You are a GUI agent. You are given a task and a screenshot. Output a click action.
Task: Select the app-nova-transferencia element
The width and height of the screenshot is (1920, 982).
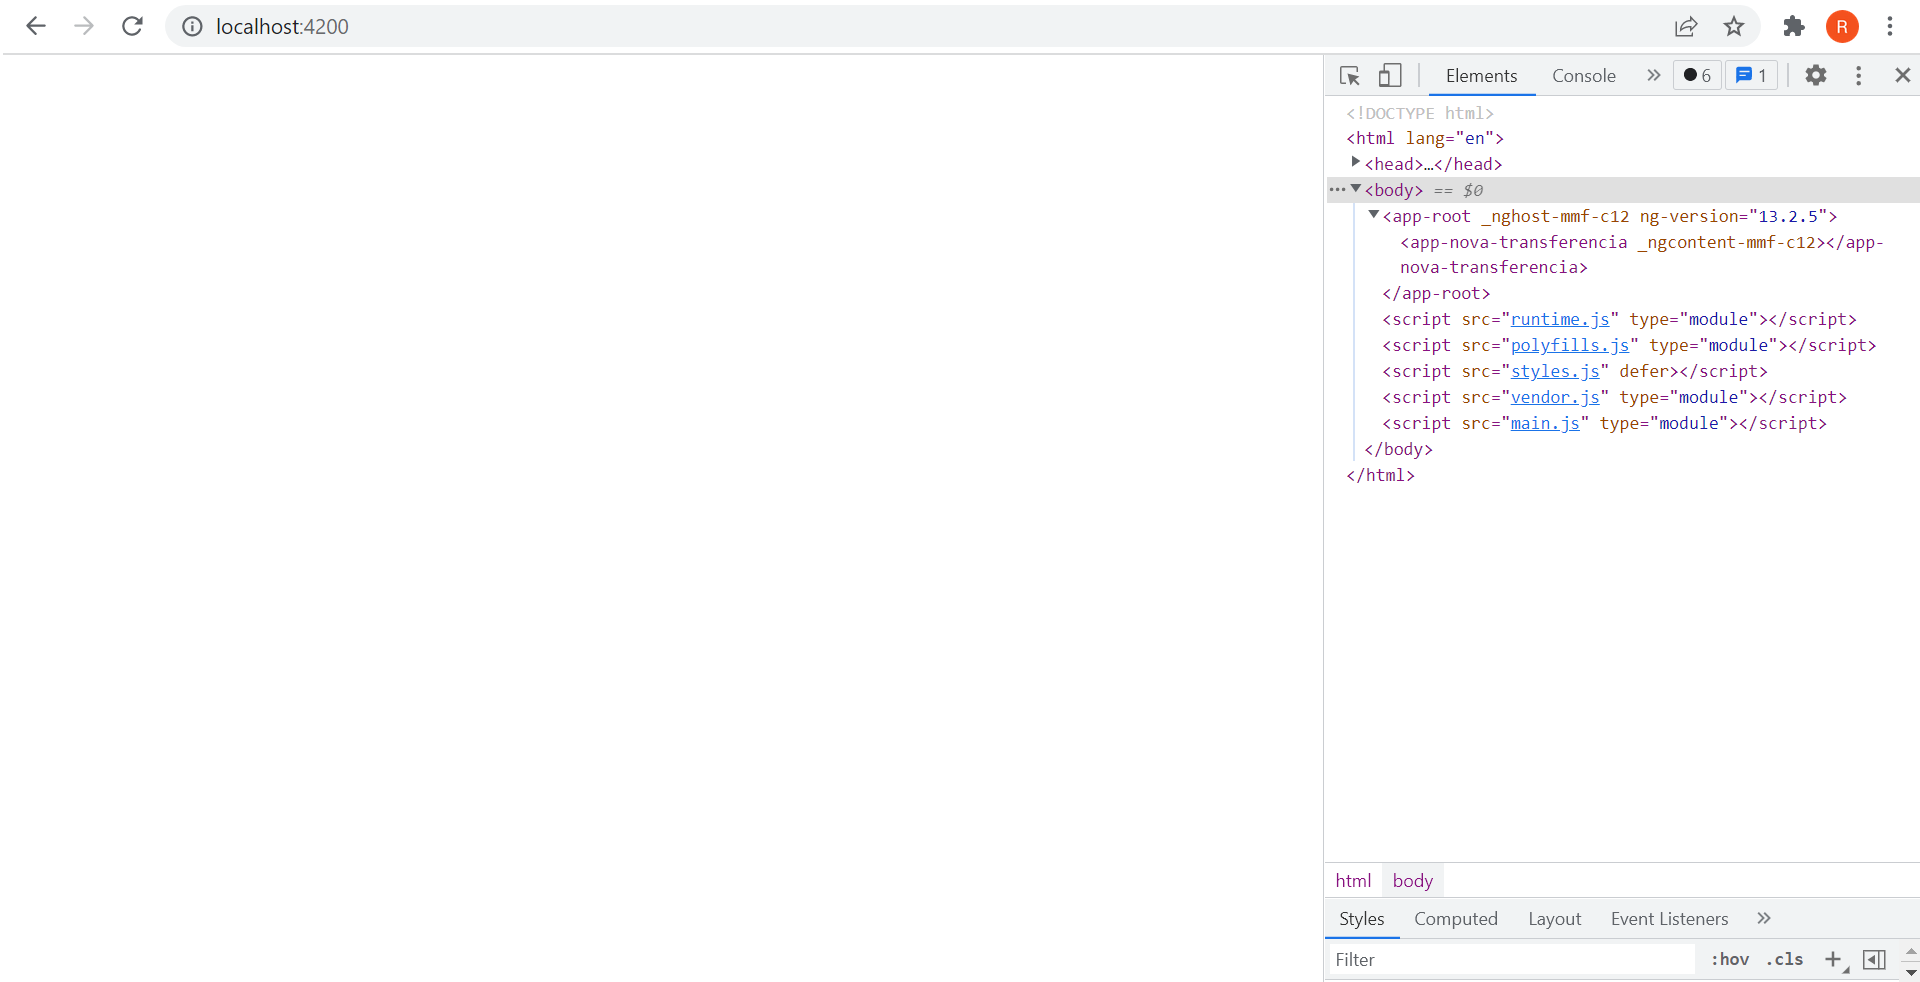click(x=1642, y=255)
